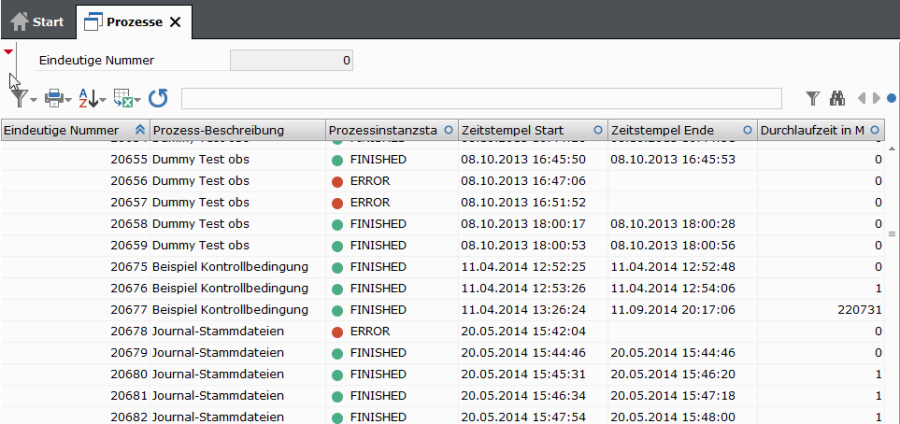Viewport: 900px width, 424px height.
Task: Click the sort arrows in Eindeutige Nummer header
Action: tap(139, 130)
